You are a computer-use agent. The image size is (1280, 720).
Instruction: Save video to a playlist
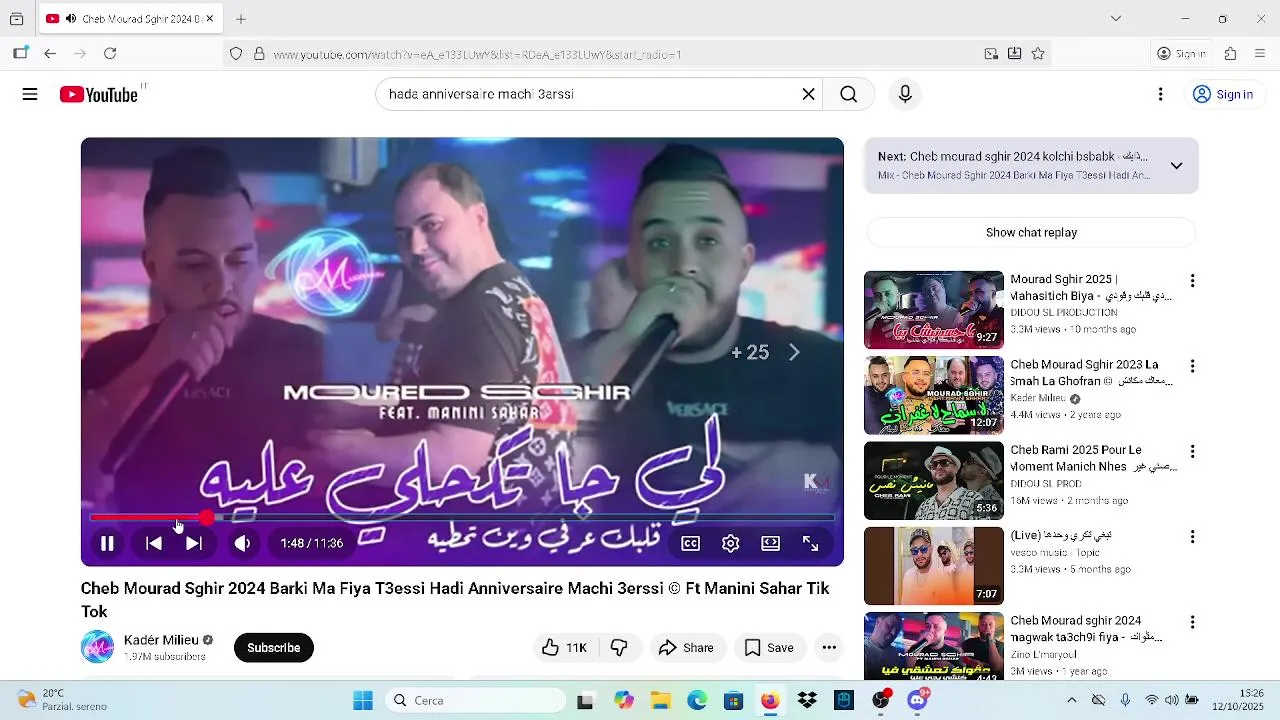click(x=769, y=647)
